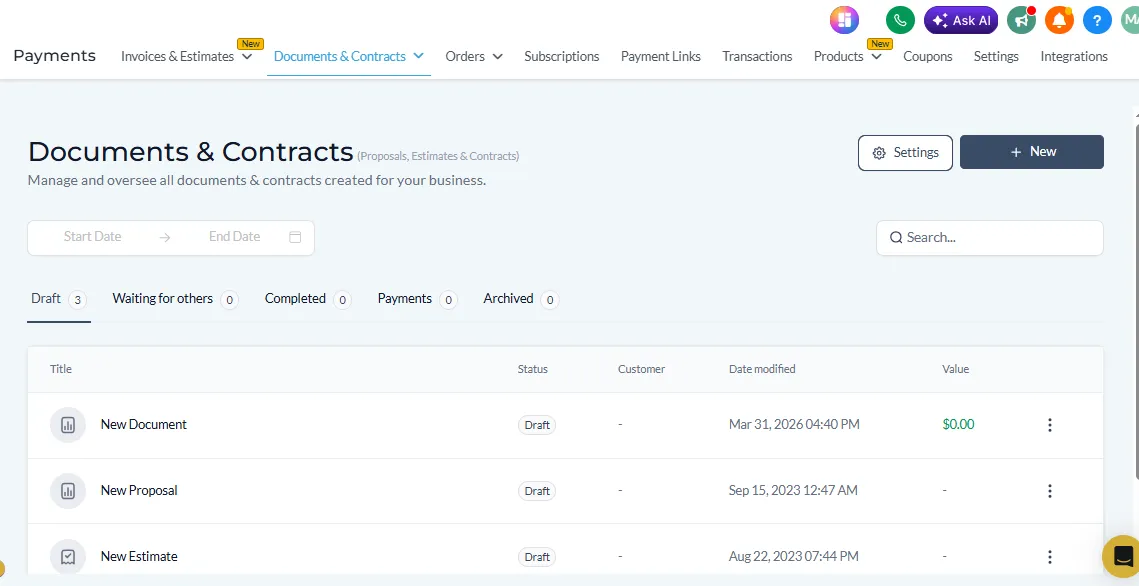Open the megaphone announcements icon

[1021, 20]
